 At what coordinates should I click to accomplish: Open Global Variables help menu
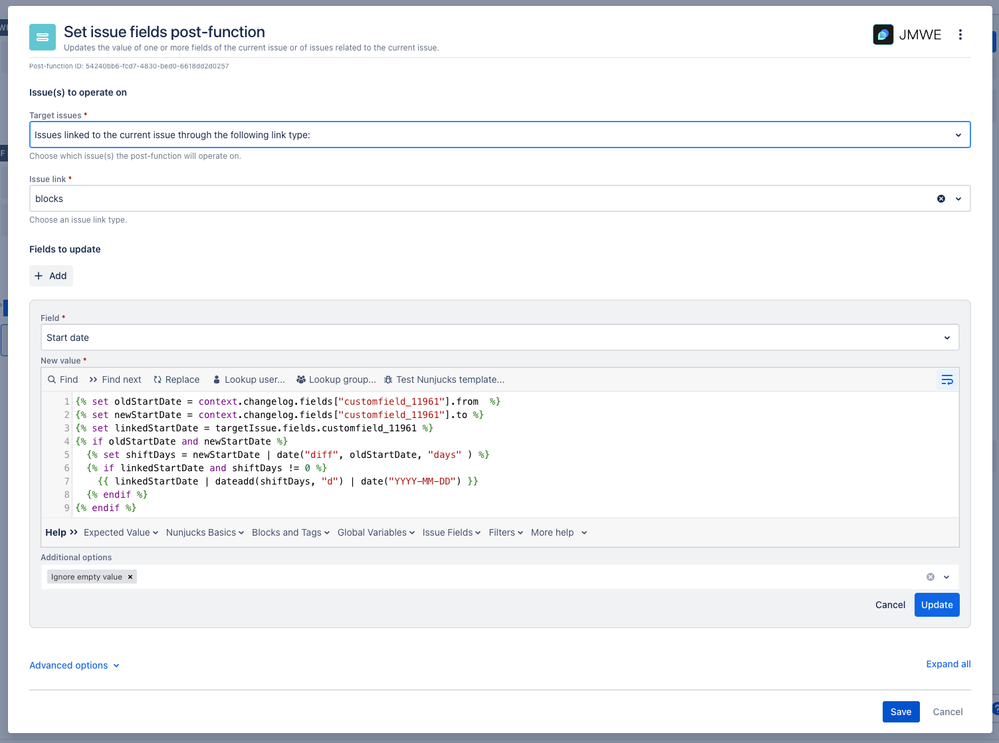376,533
